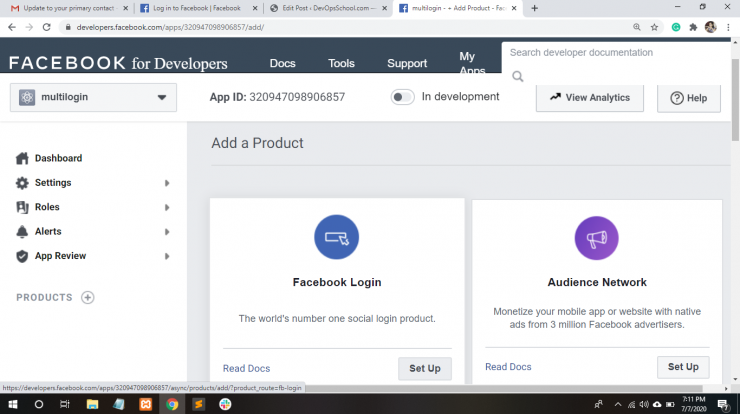Image resolution: width=740 pixels, height=414 pixels.
Task: Open the Docs menu
Action: 282,63
